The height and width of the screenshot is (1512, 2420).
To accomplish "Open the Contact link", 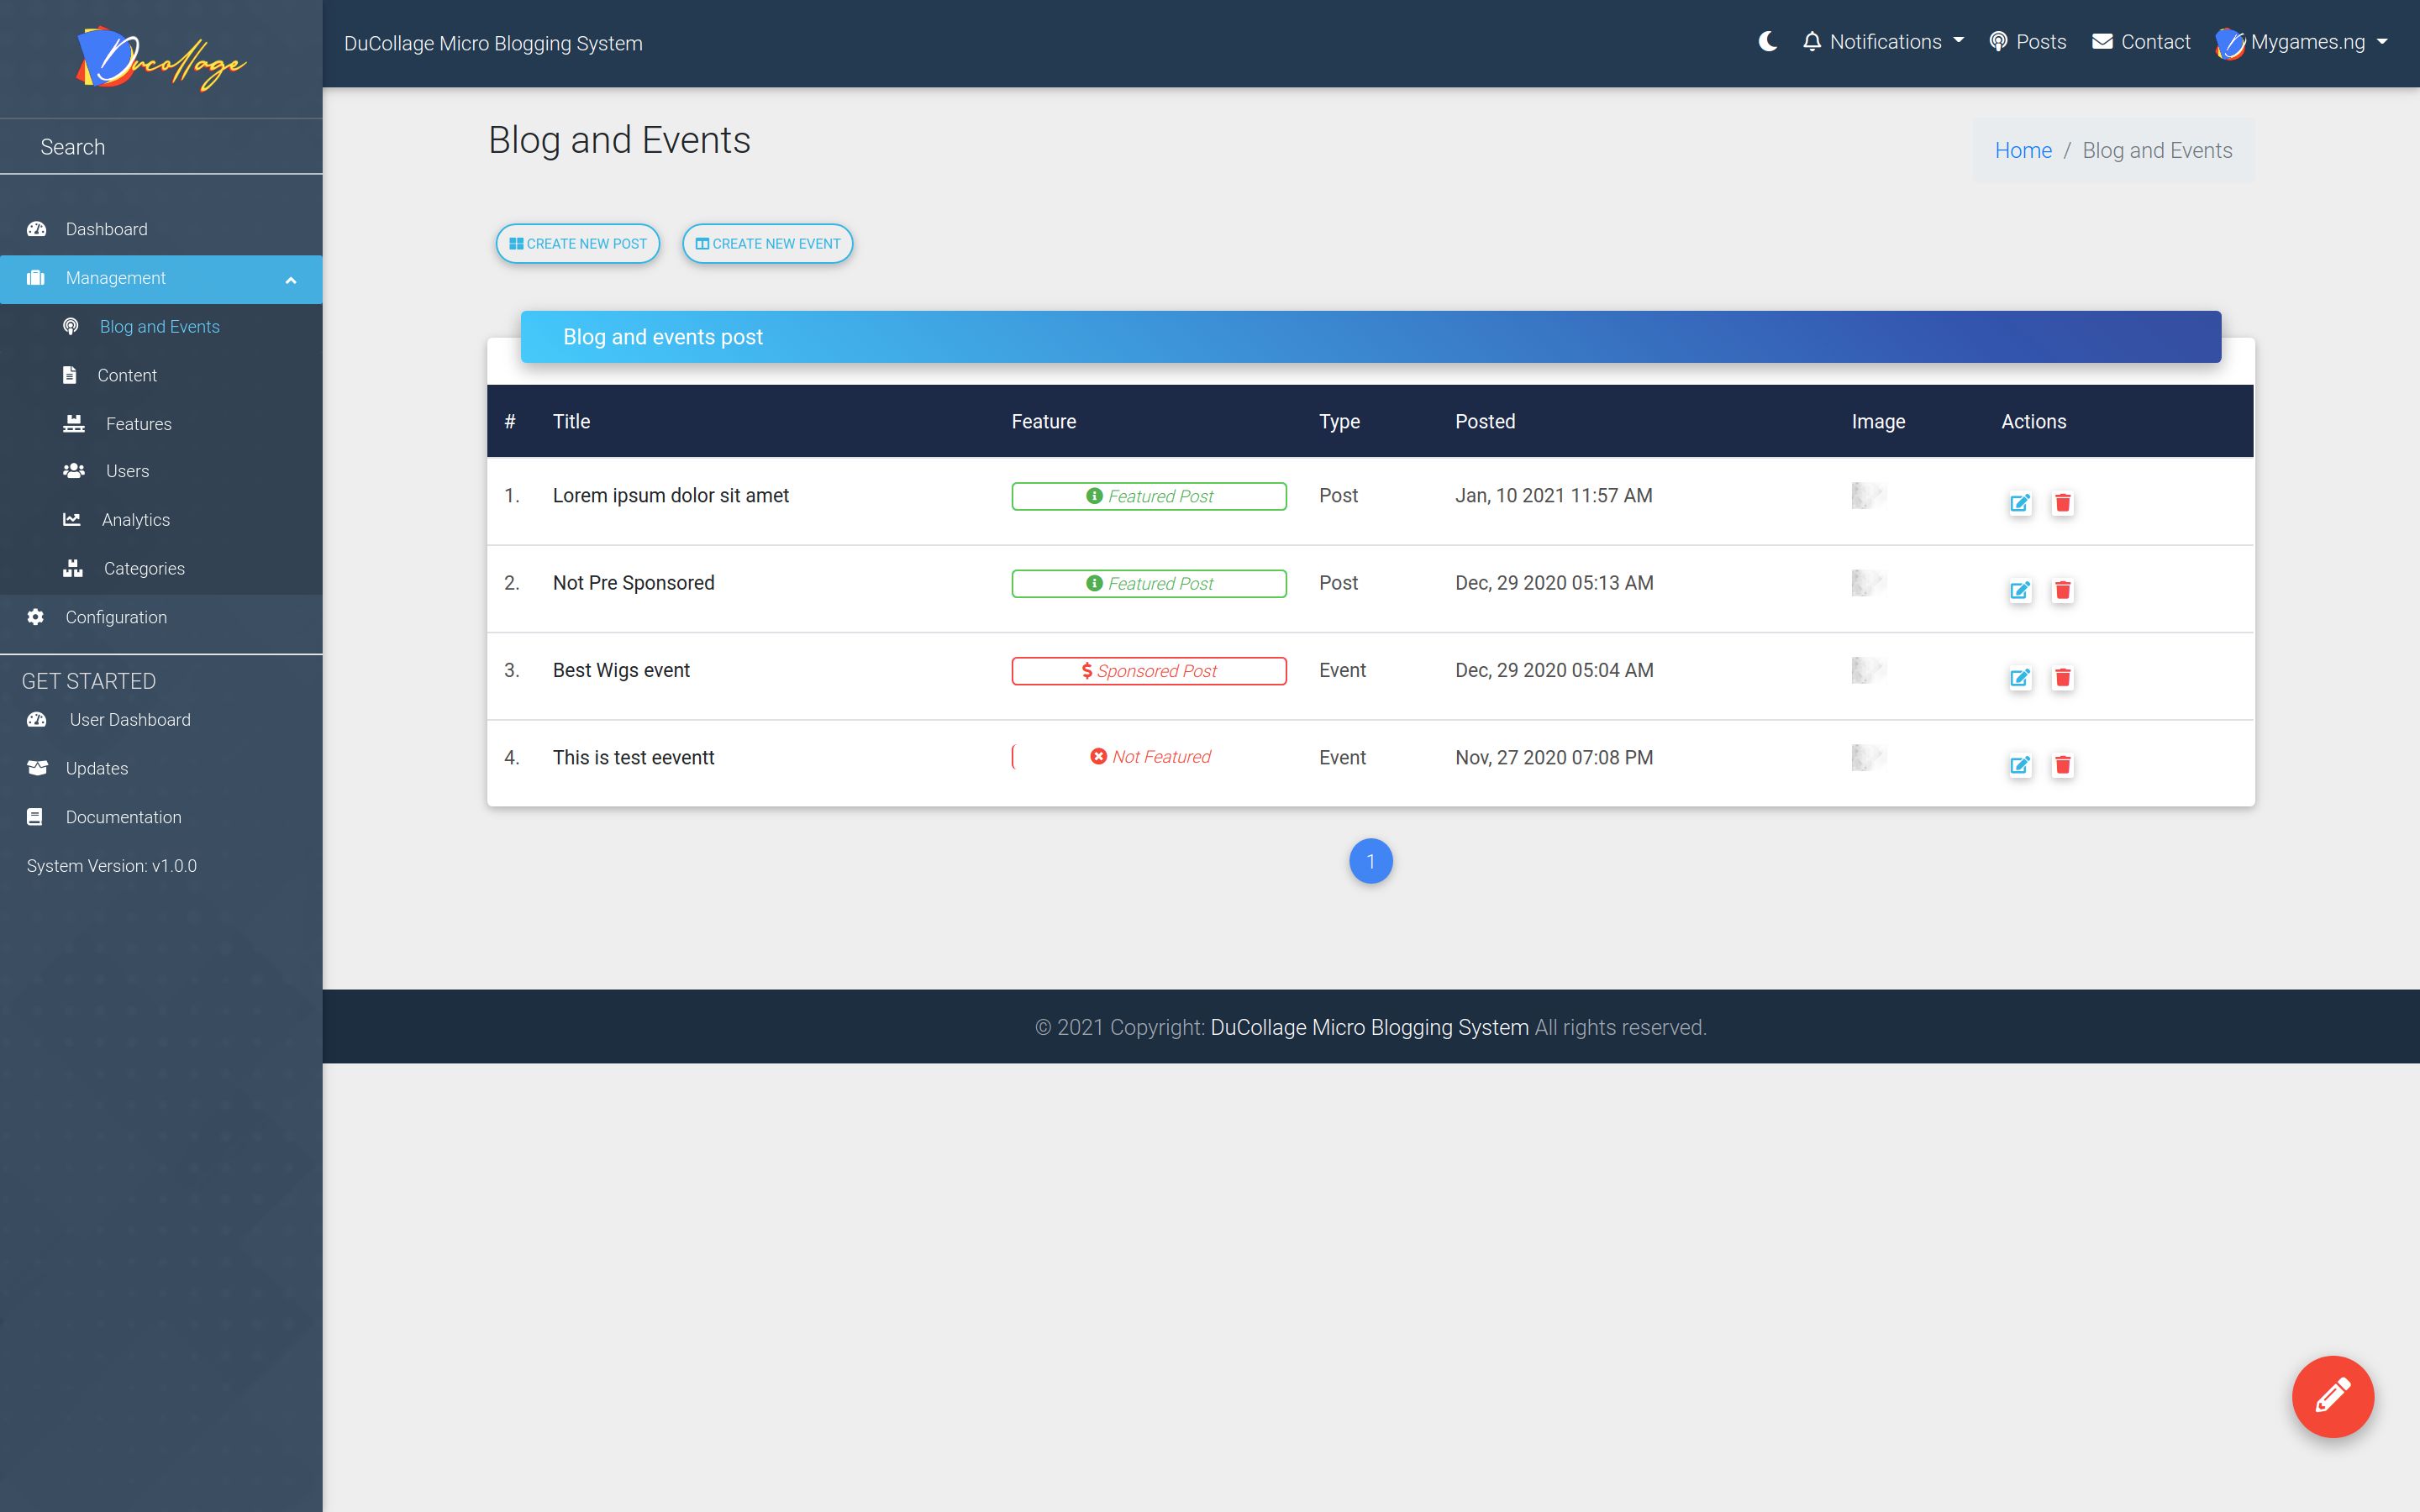I will [2141, 42].
